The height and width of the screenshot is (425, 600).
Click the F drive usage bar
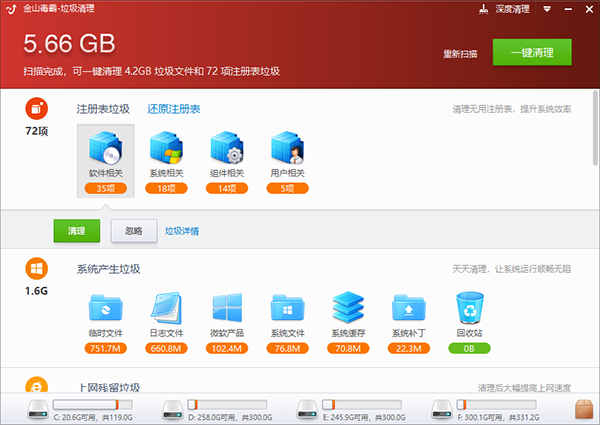coord(496,405)
